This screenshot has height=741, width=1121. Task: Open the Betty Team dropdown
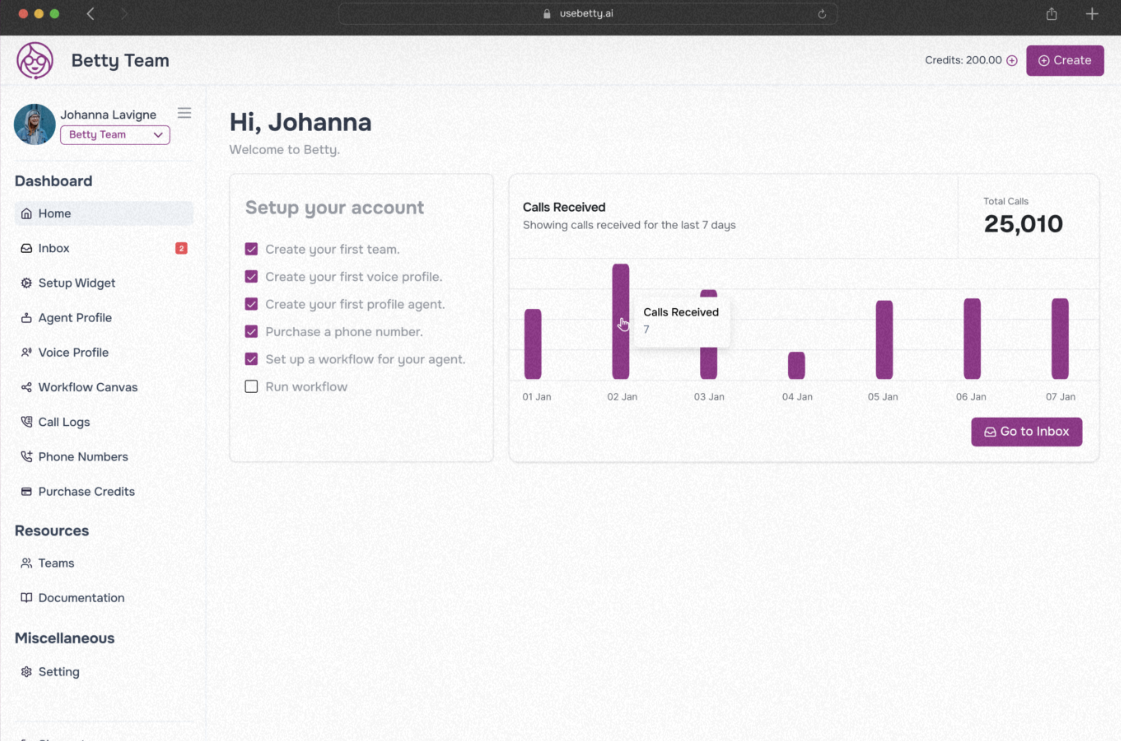coord(115,134)
